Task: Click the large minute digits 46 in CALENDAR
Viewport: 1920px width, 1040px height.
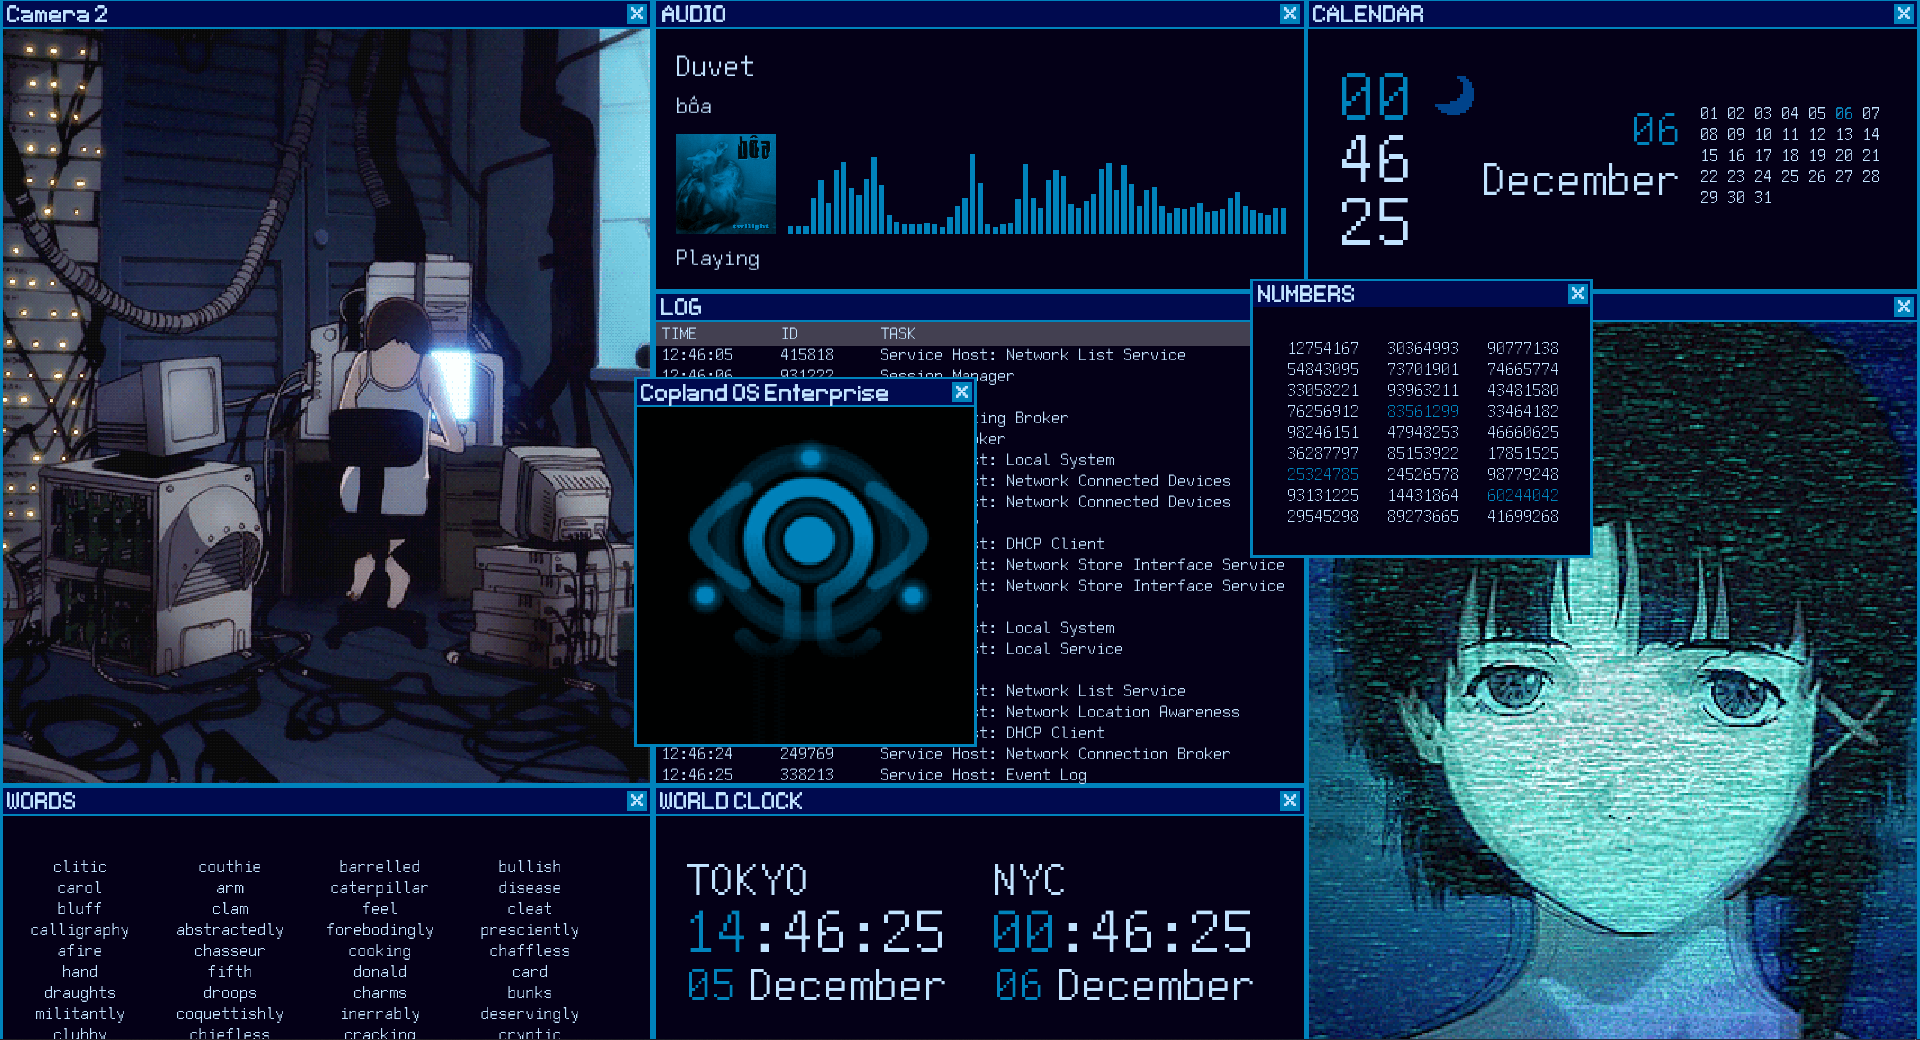Action: [1374, 159]
